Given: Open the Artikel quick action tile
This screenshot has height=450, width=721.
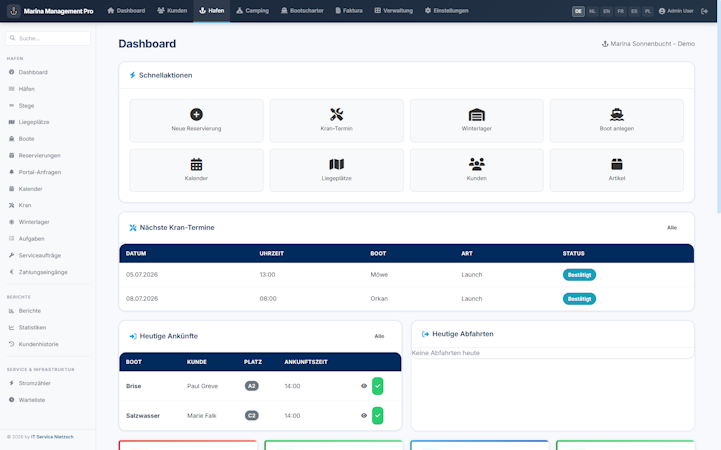Looking at the screenshot, I should [617, 170].
